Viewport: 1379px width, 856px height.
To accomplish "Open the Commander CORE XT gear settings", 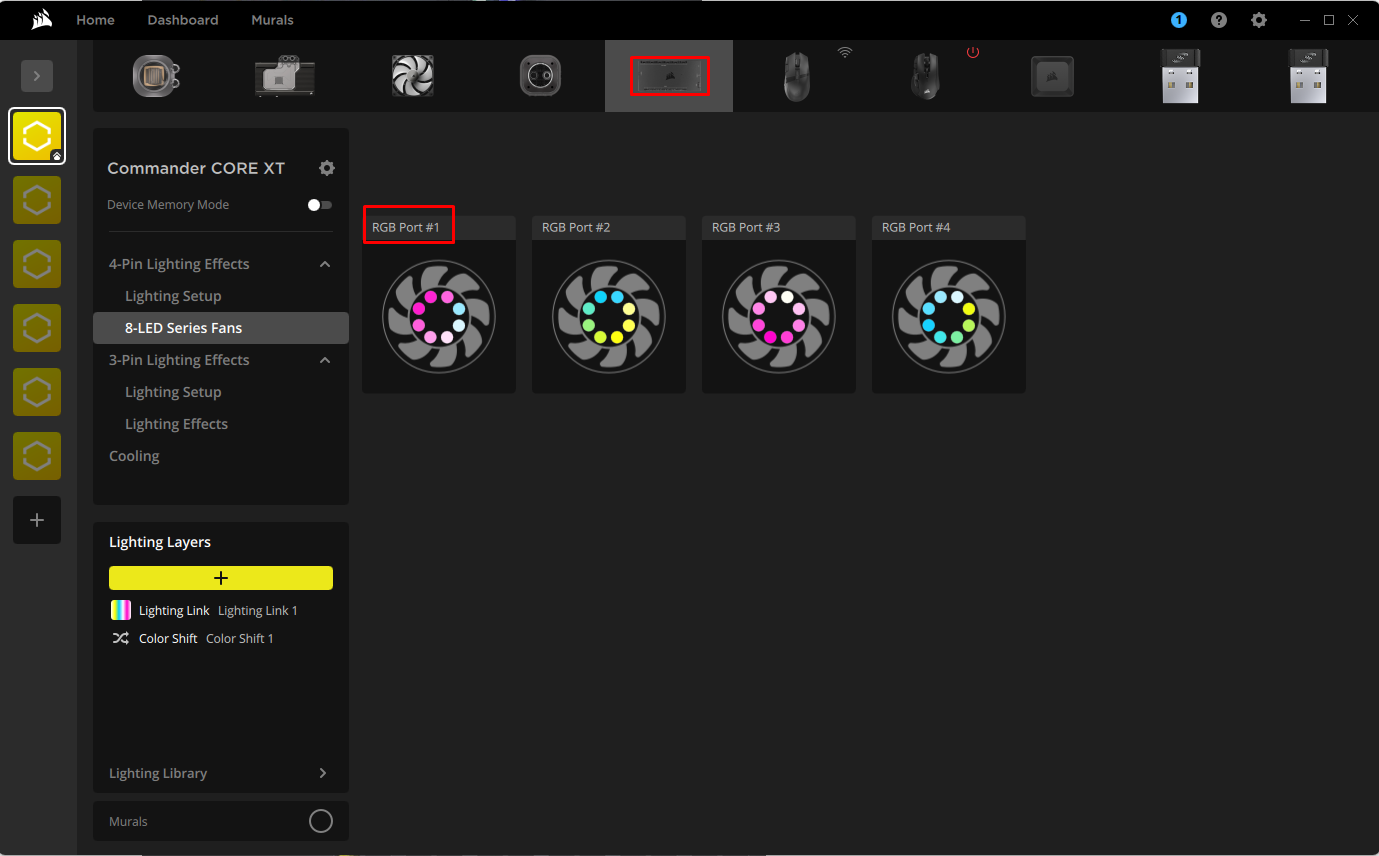I will click(327, 168).
